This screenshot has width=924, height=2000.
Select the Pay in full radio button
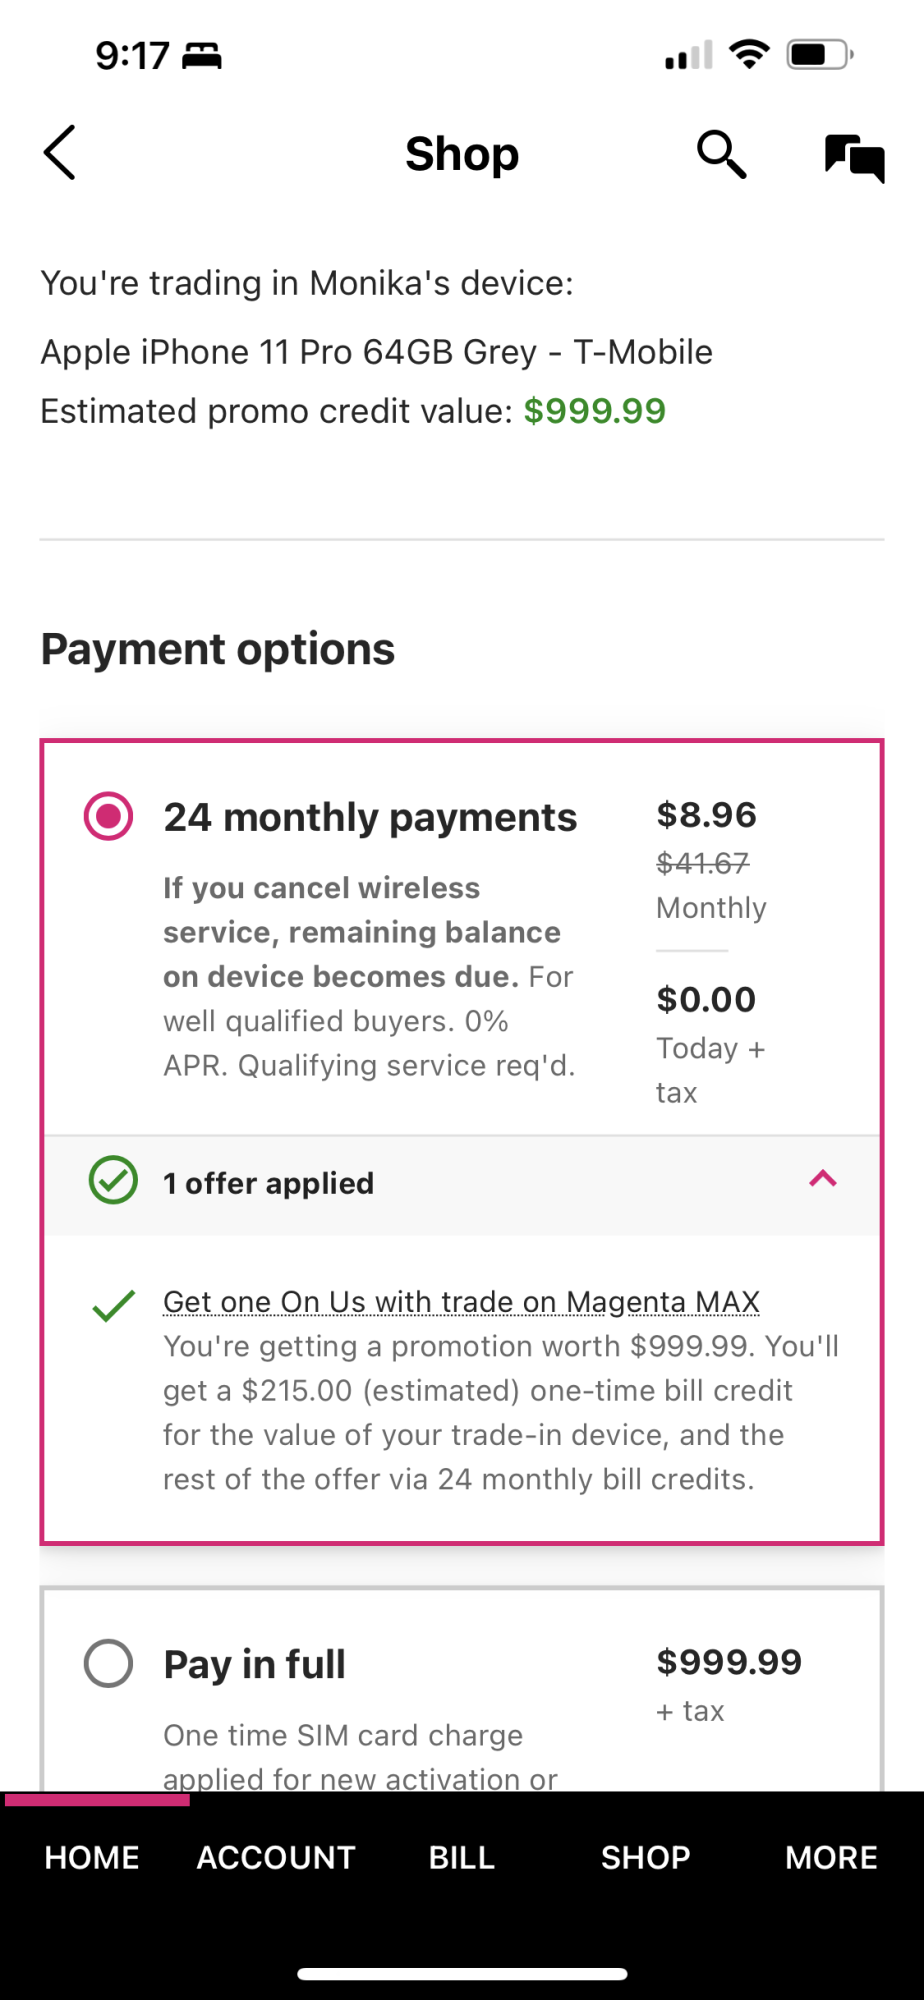(x=109, y=1664)
